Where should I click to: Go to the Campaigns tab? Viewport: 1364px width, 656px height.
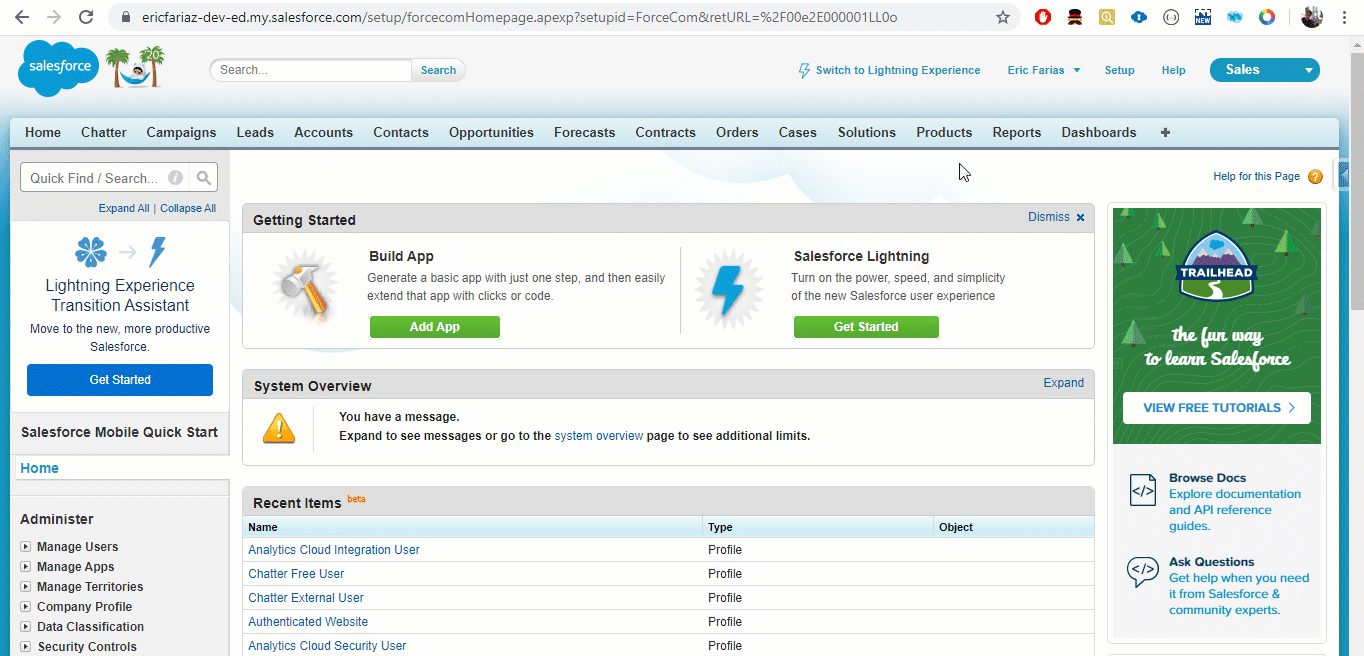coord(181,132)
